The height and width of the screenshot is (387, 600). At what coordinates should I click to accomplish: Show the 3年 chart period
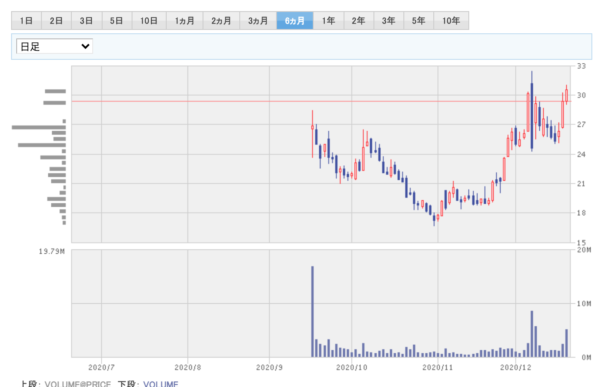388,21
